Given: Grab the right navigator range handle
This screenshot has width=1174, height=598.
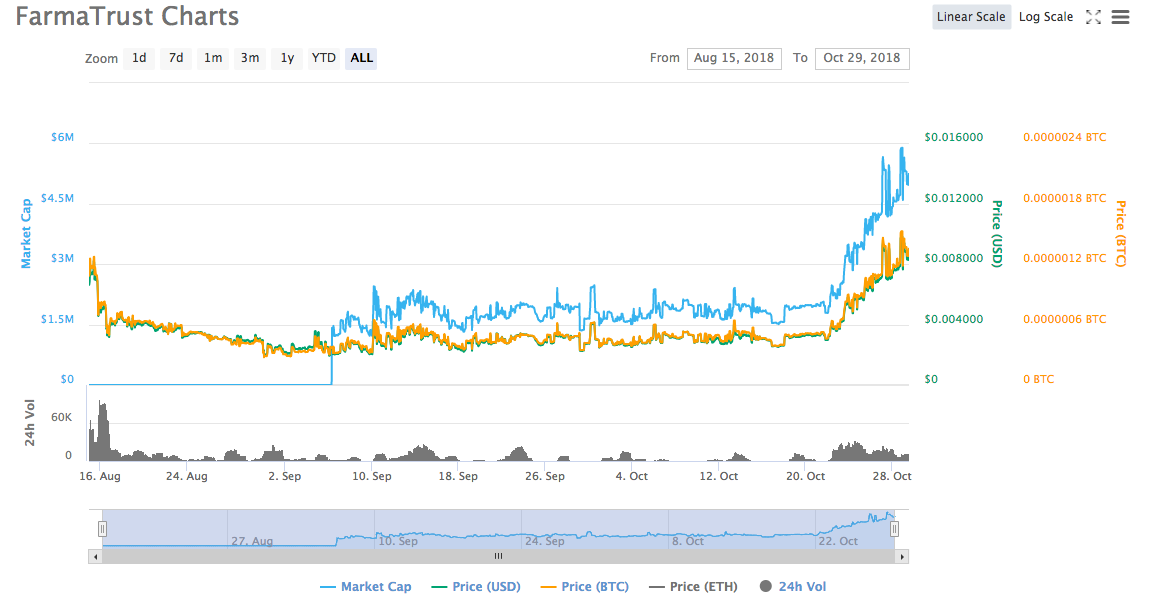Looking at the screenshot, I should [894, 529].
